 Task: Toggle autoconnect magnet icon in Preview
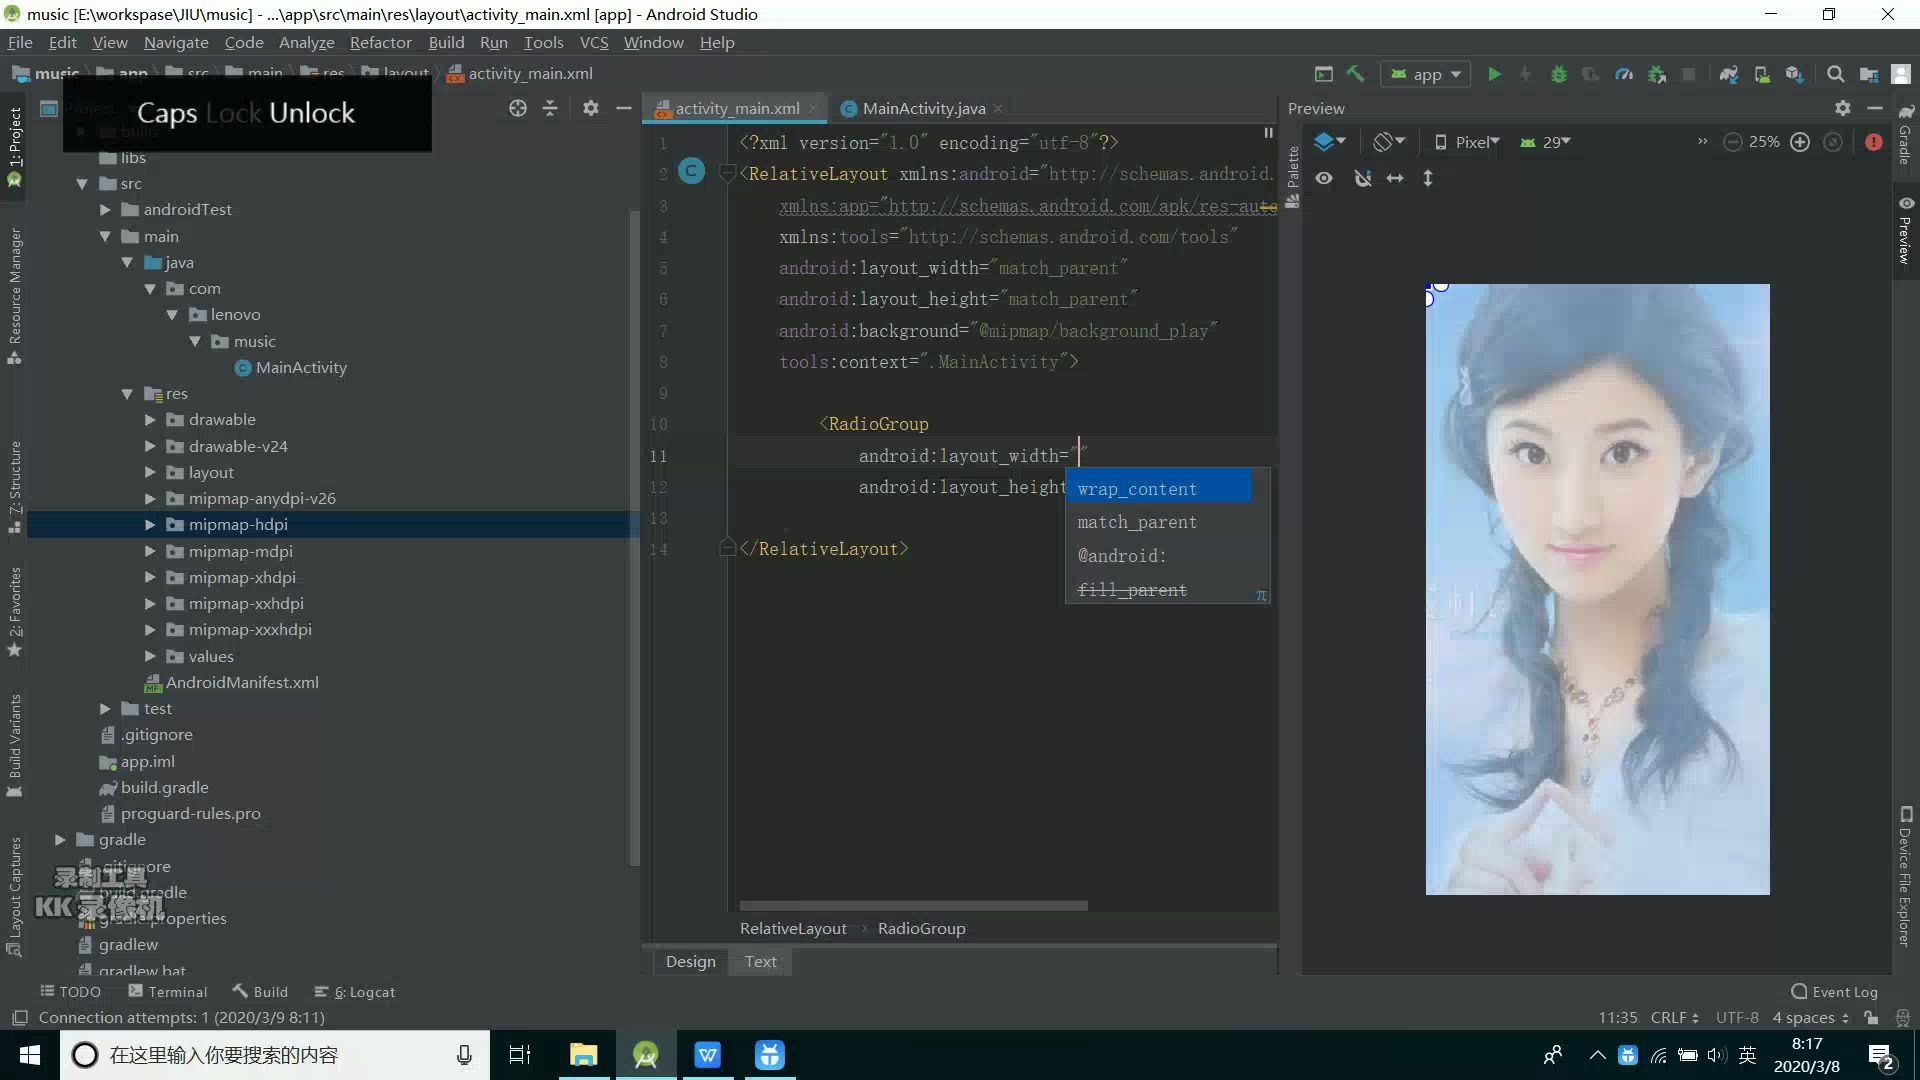[1362, 178]
